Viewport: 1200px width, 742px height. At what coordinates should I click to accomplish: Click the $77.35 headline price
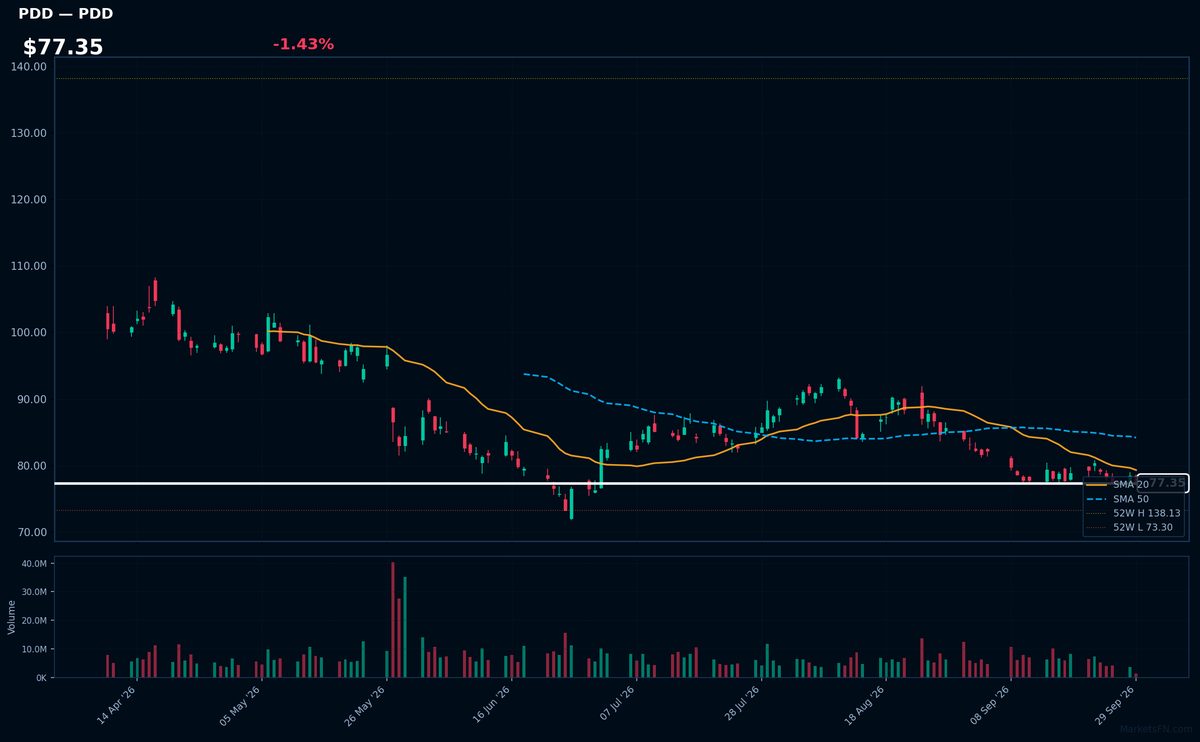click(63, 47)
